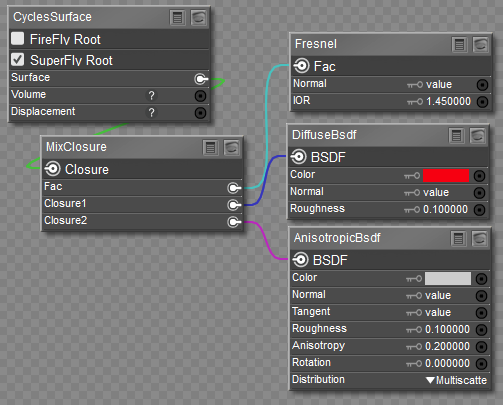Viewport: 503px width, 405px height.
Task: Click the AnisotropicBsdf Color input socket
Action: (481, 279)
